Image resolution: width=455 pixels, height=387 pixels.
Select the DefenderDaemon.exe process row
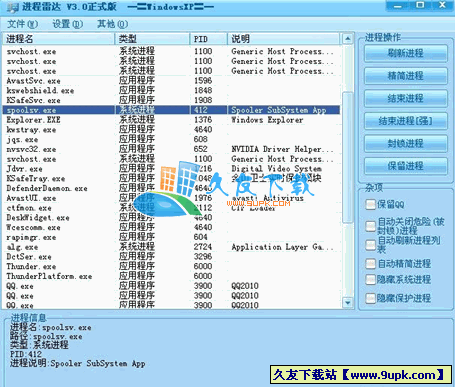click(x=171, y=188)
